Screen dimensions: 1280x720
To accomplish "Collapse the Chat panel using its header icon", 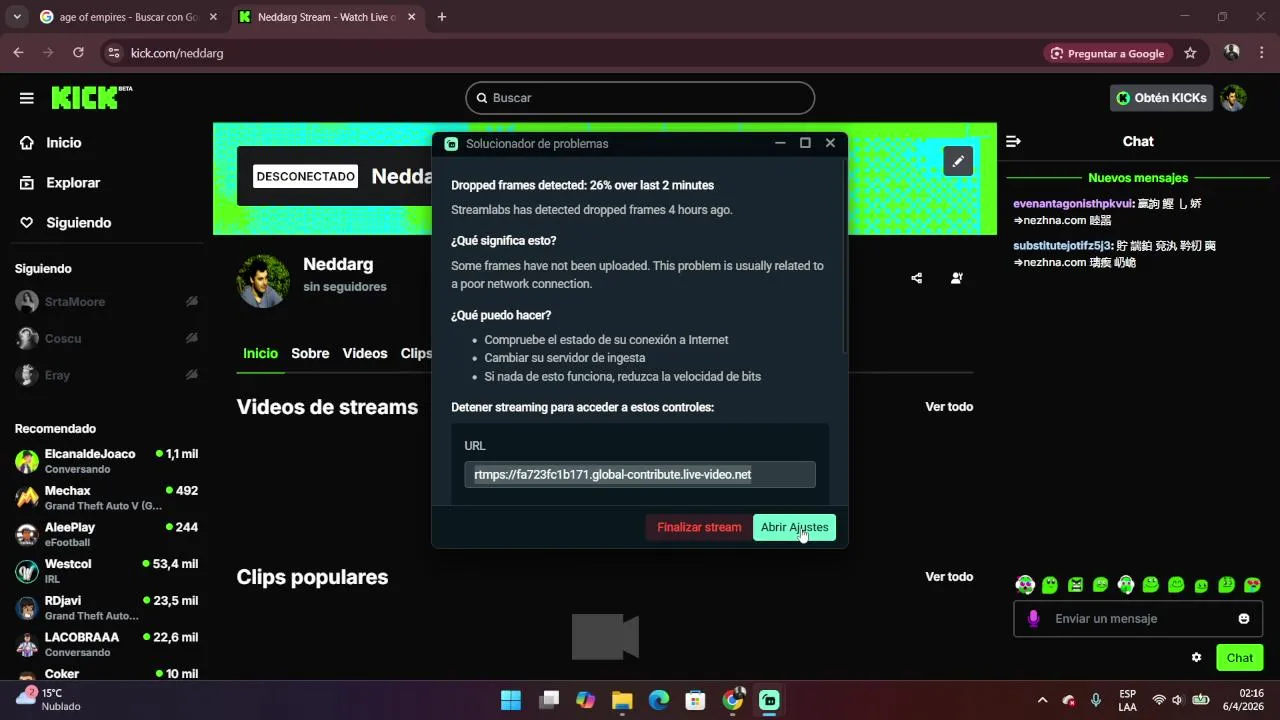I will pos(1013,141).
